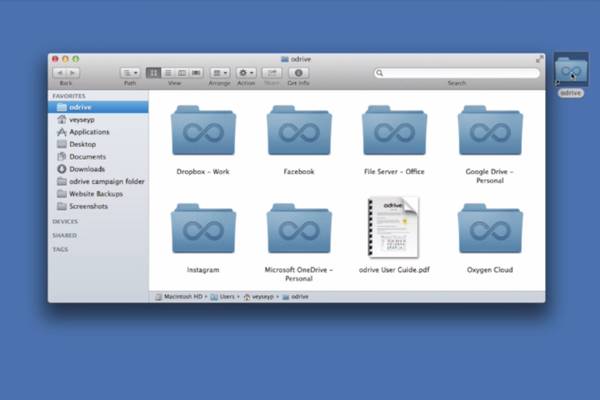Open the Arrange dropdown menu
This screenshot has height=400, width=600.
(220, 73)
